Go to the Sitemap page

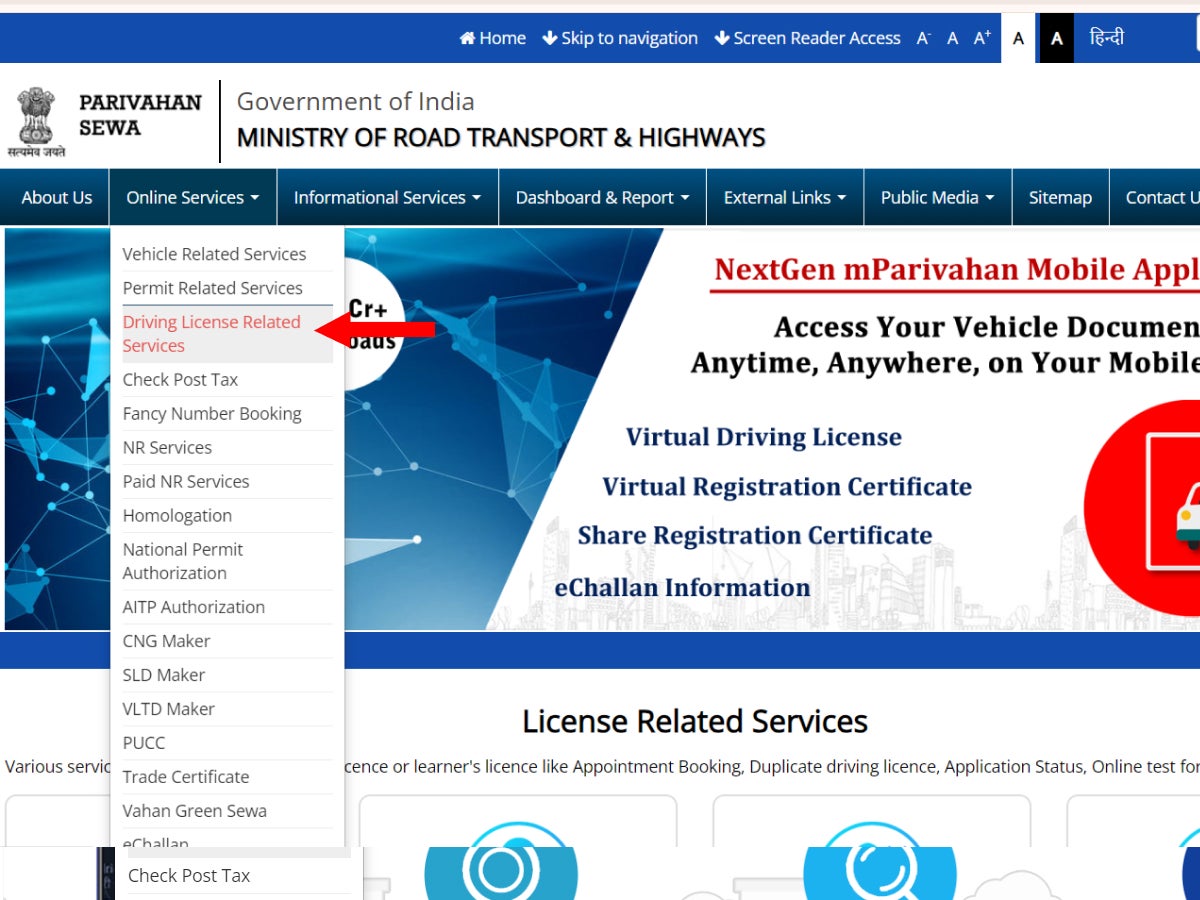pos(1060,197)
